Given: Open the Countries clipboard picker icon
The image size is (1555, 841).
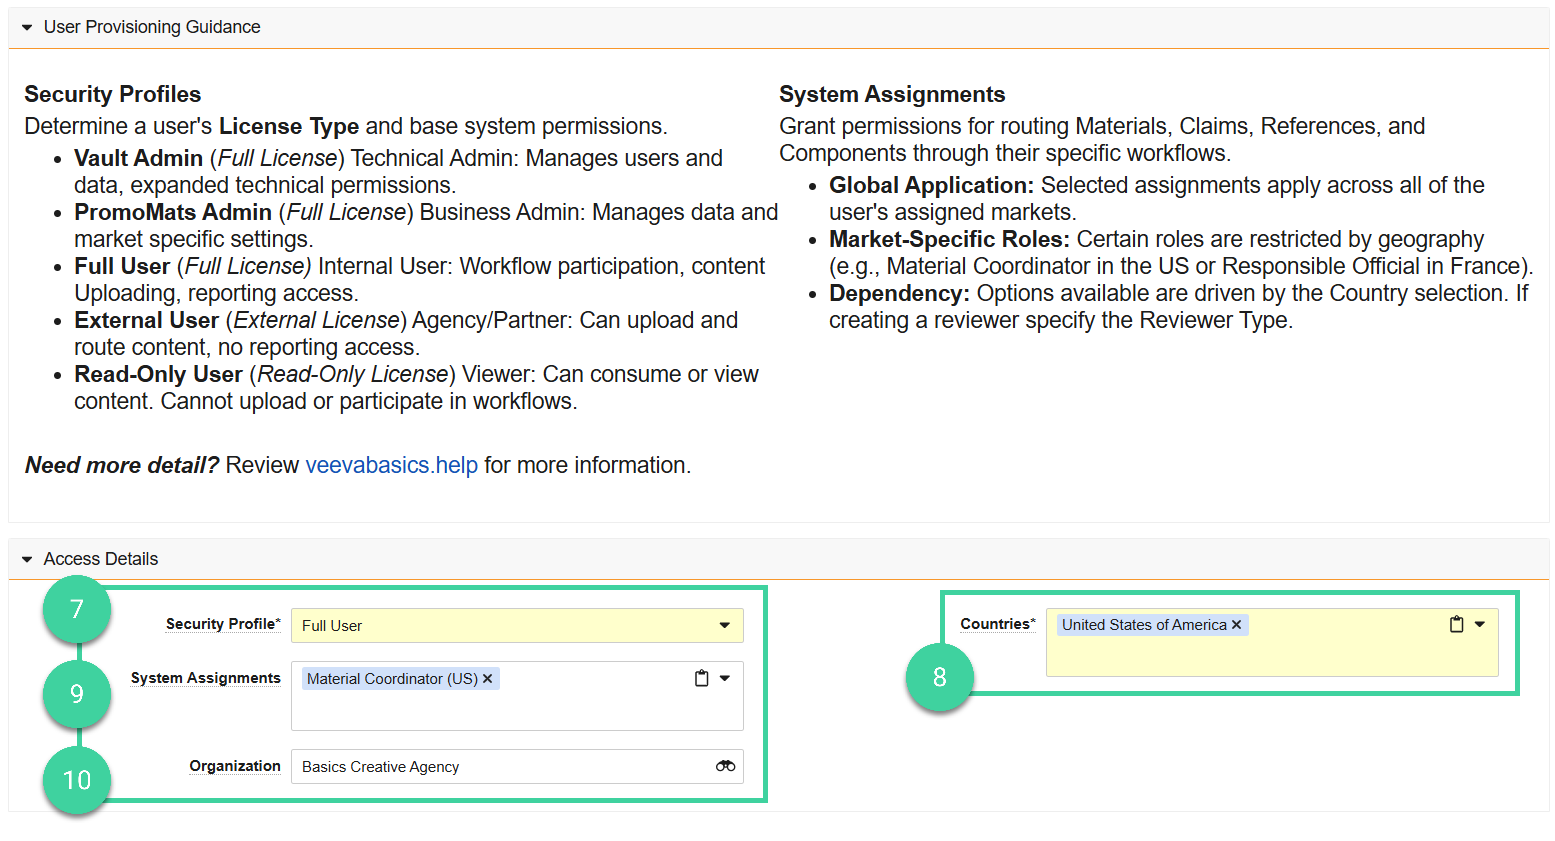Looking at the screenshot, I should pyautogui.click(x=1456, y=624).
